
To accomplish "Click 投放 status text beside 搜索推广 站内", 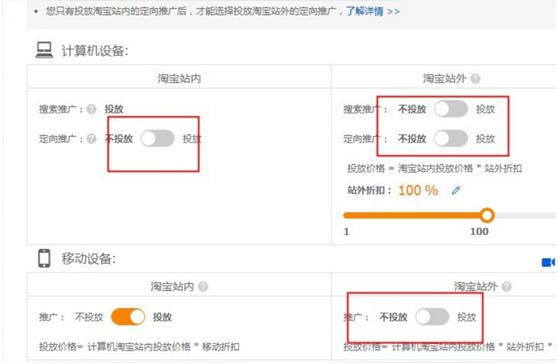I will (x=114, y=109).
